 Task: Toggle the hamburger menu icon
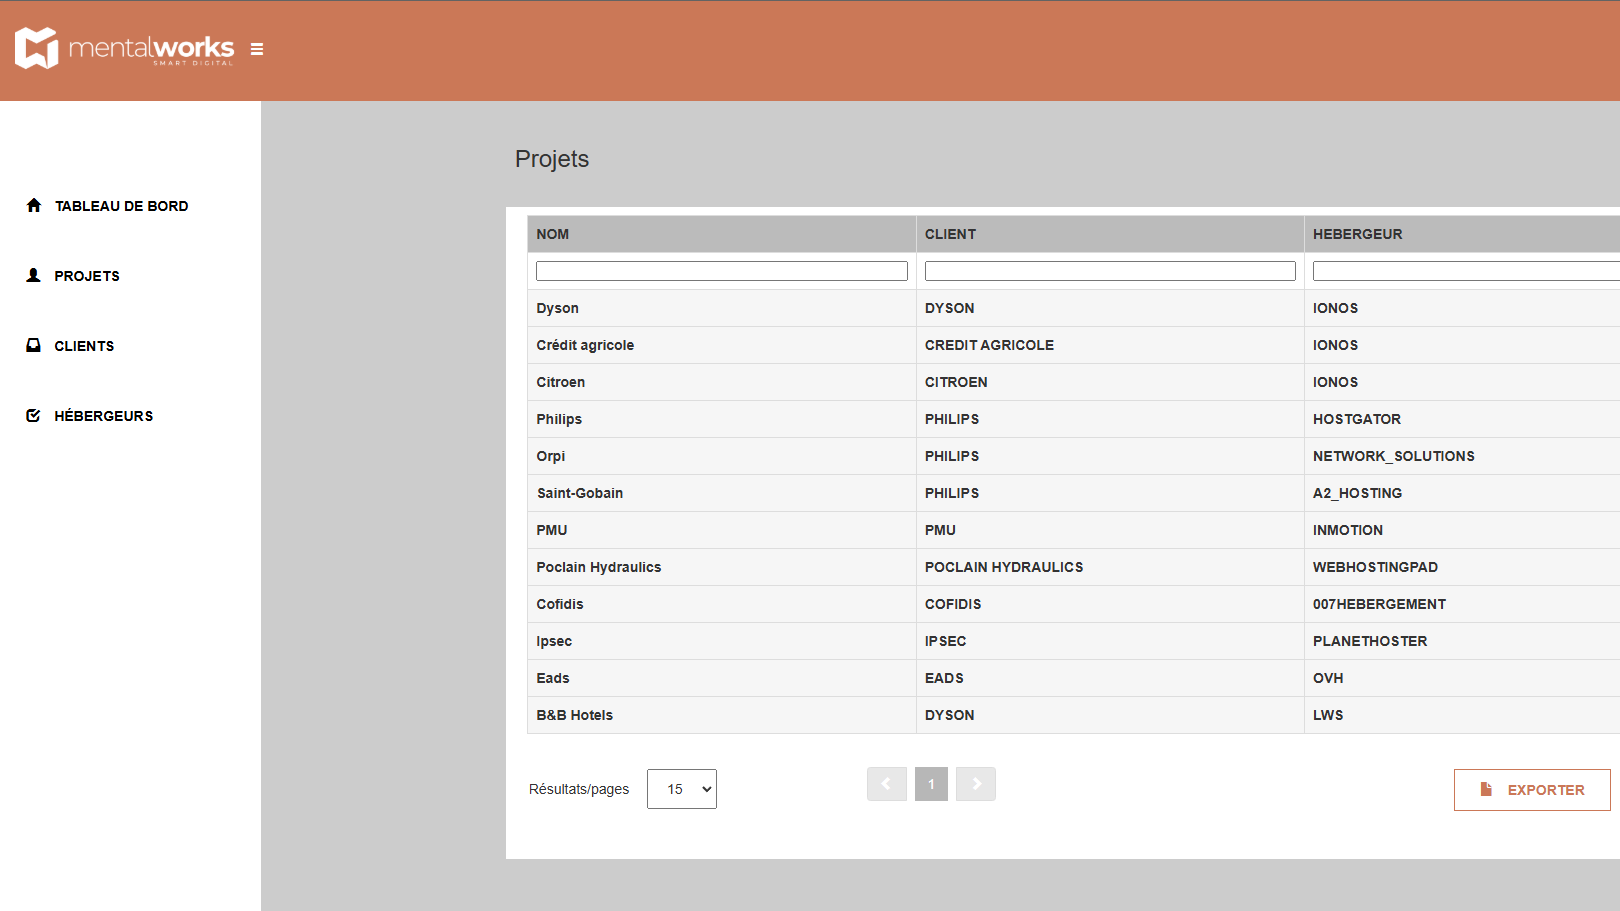click(x=257, y=49)
